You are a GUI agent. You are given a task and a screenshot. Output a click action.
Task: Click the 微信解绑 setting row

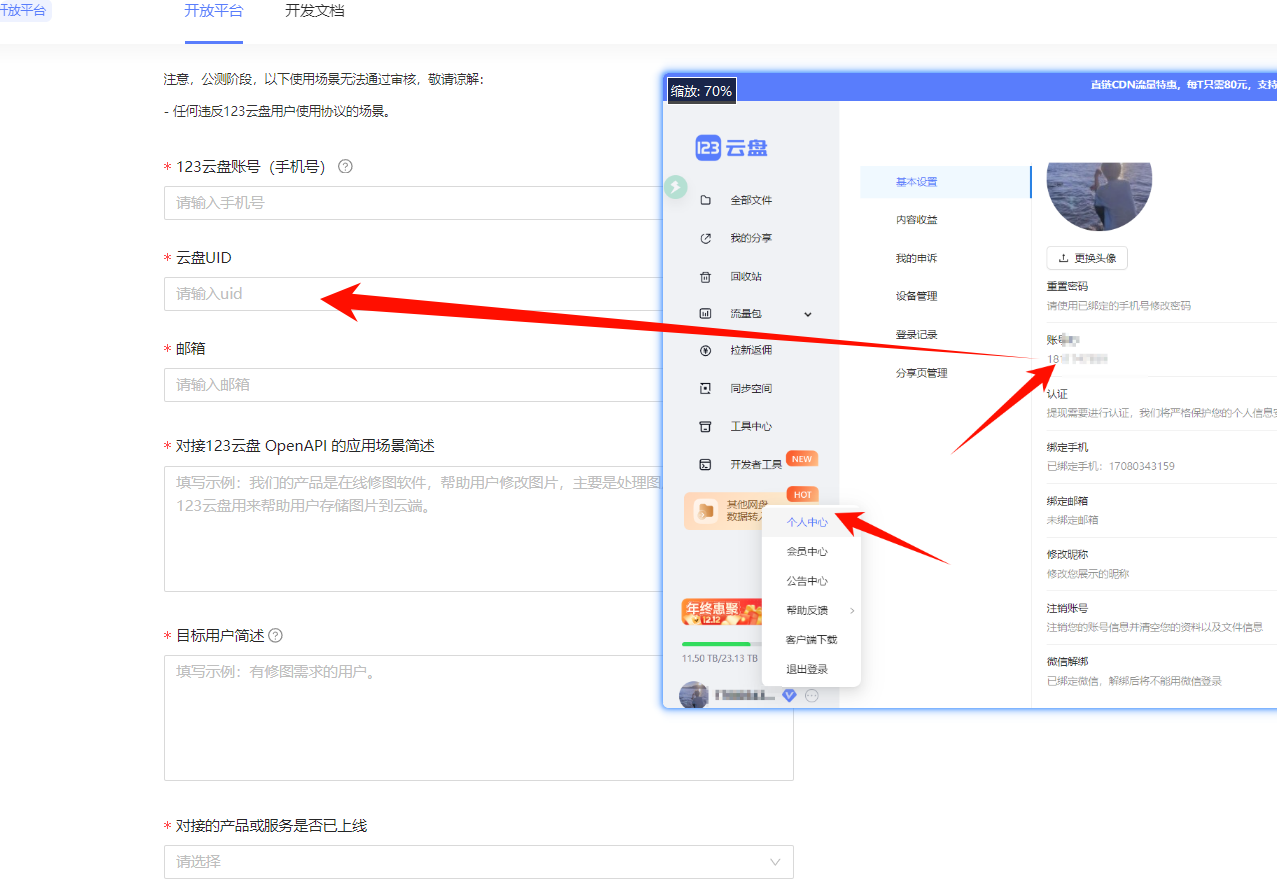1161,671
